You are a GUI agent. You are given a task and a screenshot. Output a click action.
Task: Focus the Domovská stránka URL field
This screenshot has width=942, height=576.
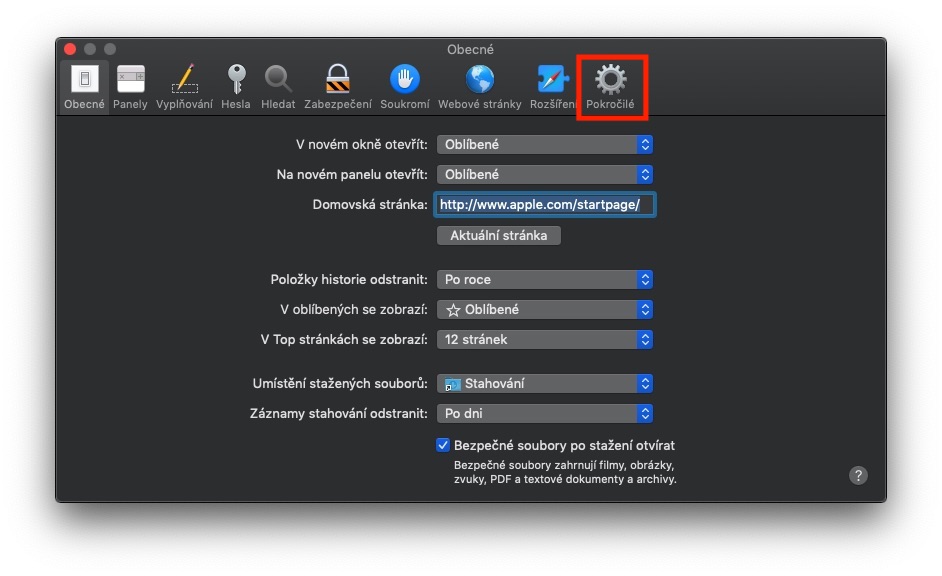tap(545, 205)
